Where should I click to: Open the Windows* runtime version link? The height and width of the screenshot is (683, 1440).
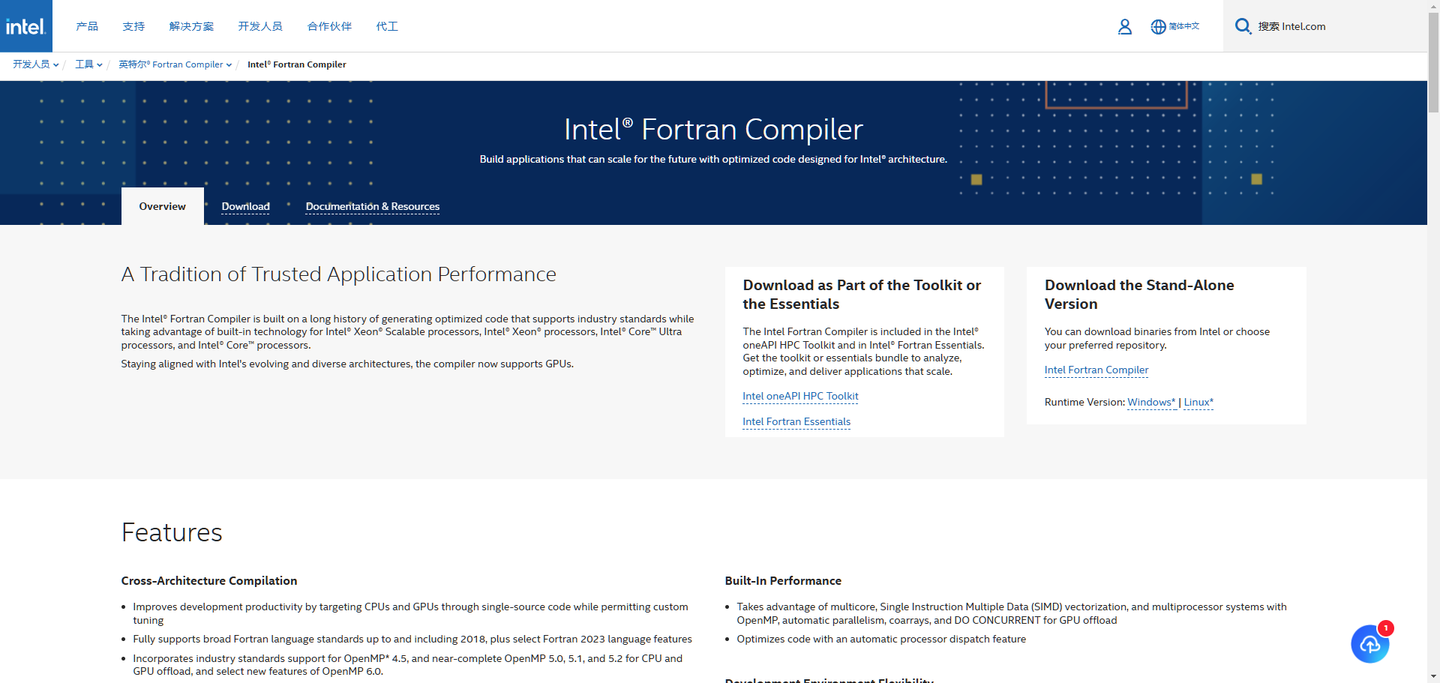click(x=1151, y=402)
